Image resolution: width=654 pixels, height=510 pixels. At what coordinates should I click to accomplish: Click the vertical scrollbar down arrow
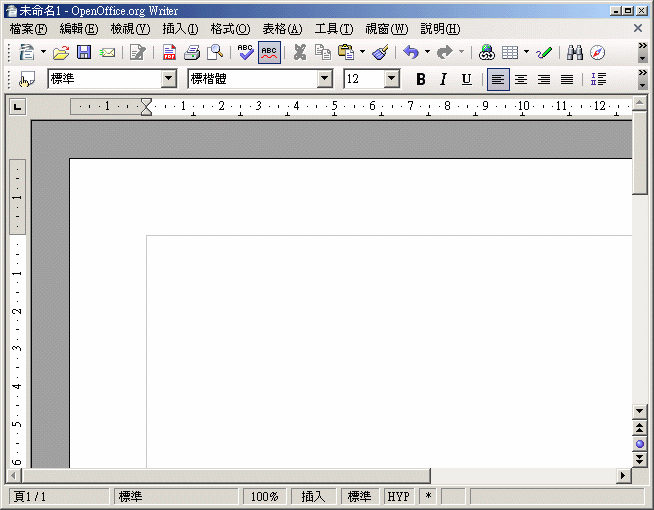click(x=639, y=411)
